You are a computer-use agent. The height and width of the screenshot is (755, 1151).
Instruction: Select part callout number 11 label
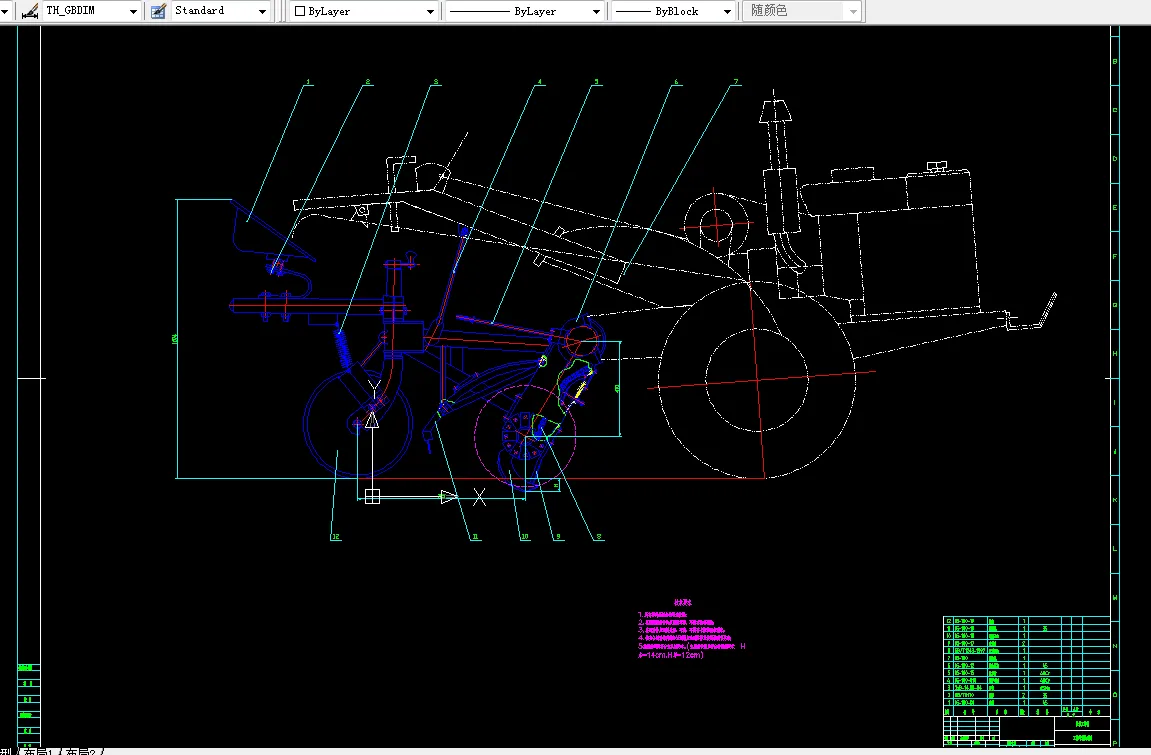pos(475,537)
